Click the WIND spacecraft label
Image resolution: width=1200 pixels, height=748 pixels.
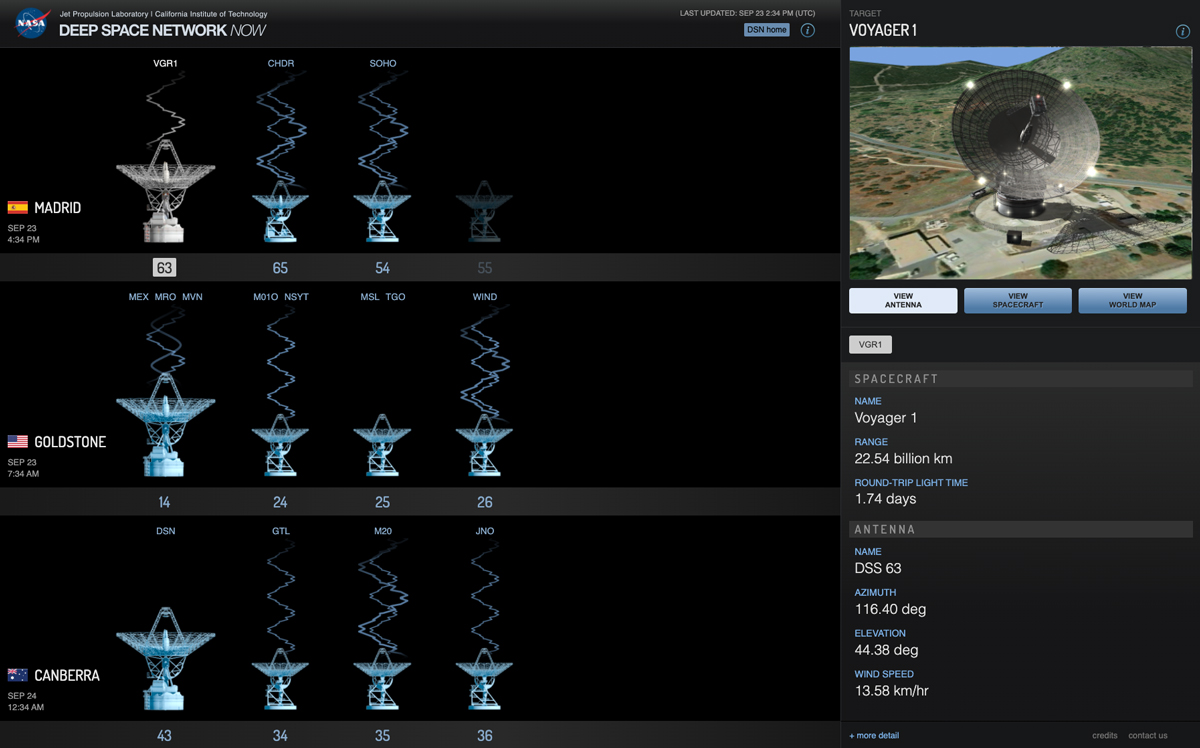tap(485, 297)
